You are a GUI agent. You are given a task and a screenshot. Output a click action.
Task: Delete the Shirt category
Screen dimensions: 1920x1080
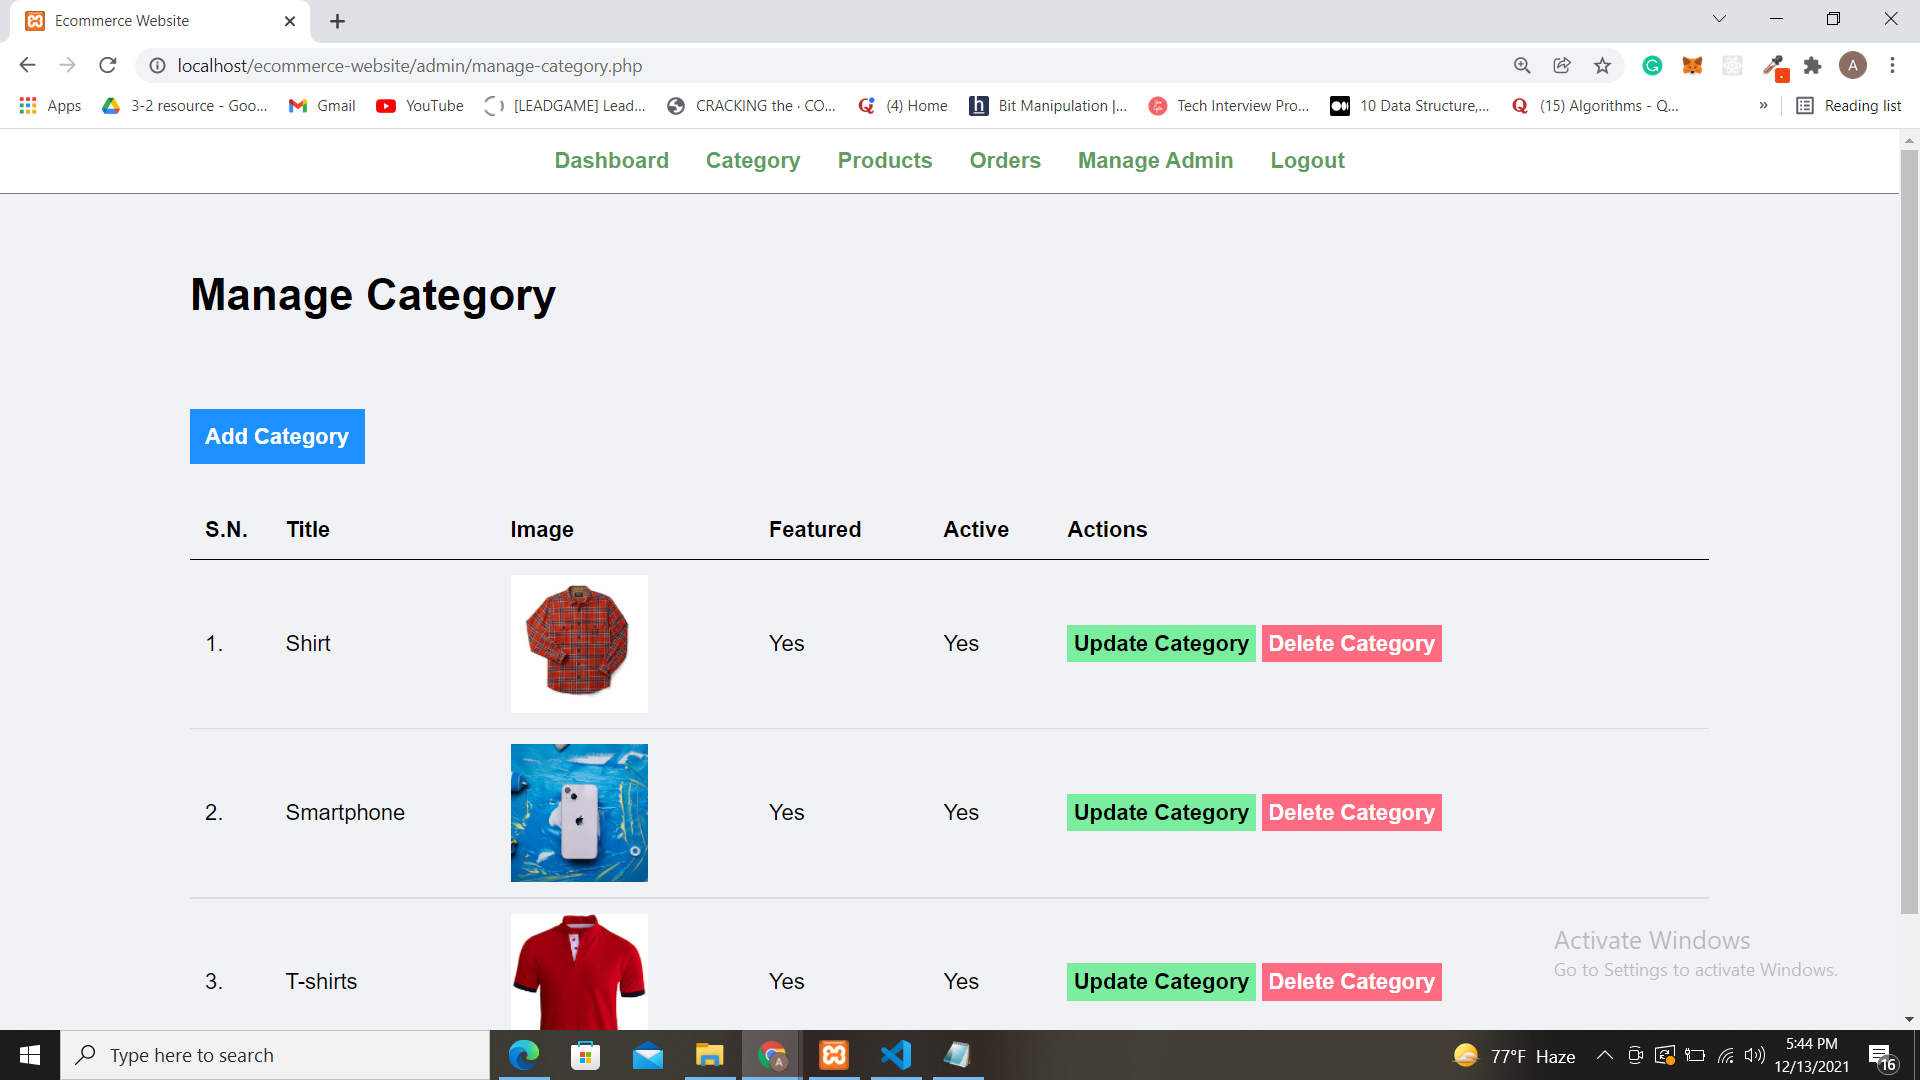1351,643
